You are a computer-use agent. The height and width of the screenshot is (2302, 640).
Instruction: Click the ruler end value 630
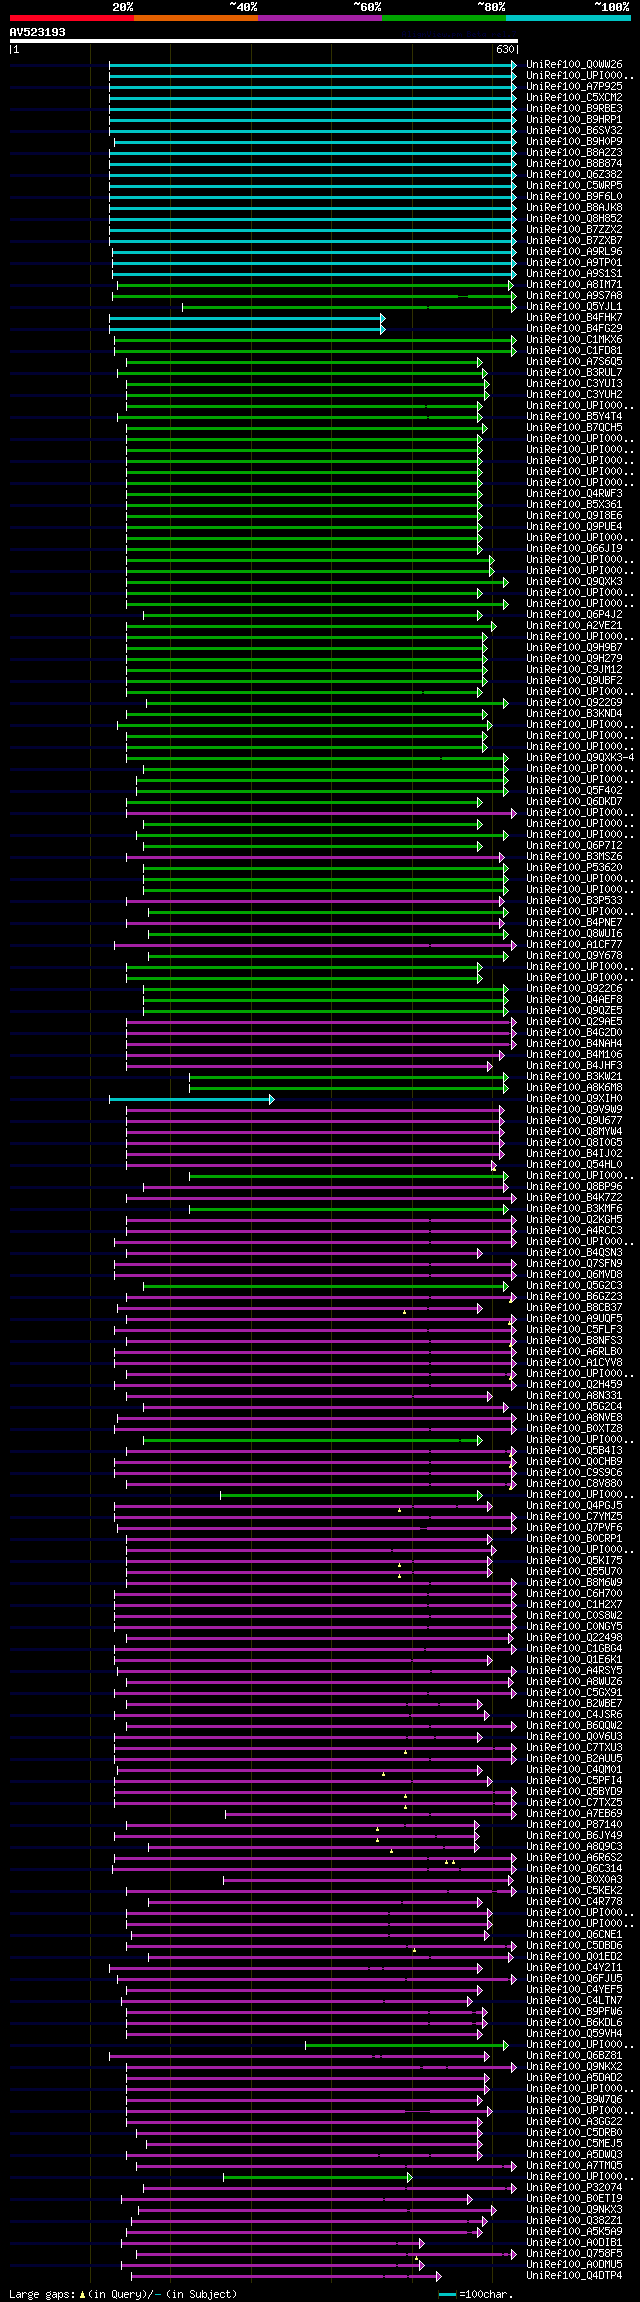pyautogui.click(x=505, y=49)
